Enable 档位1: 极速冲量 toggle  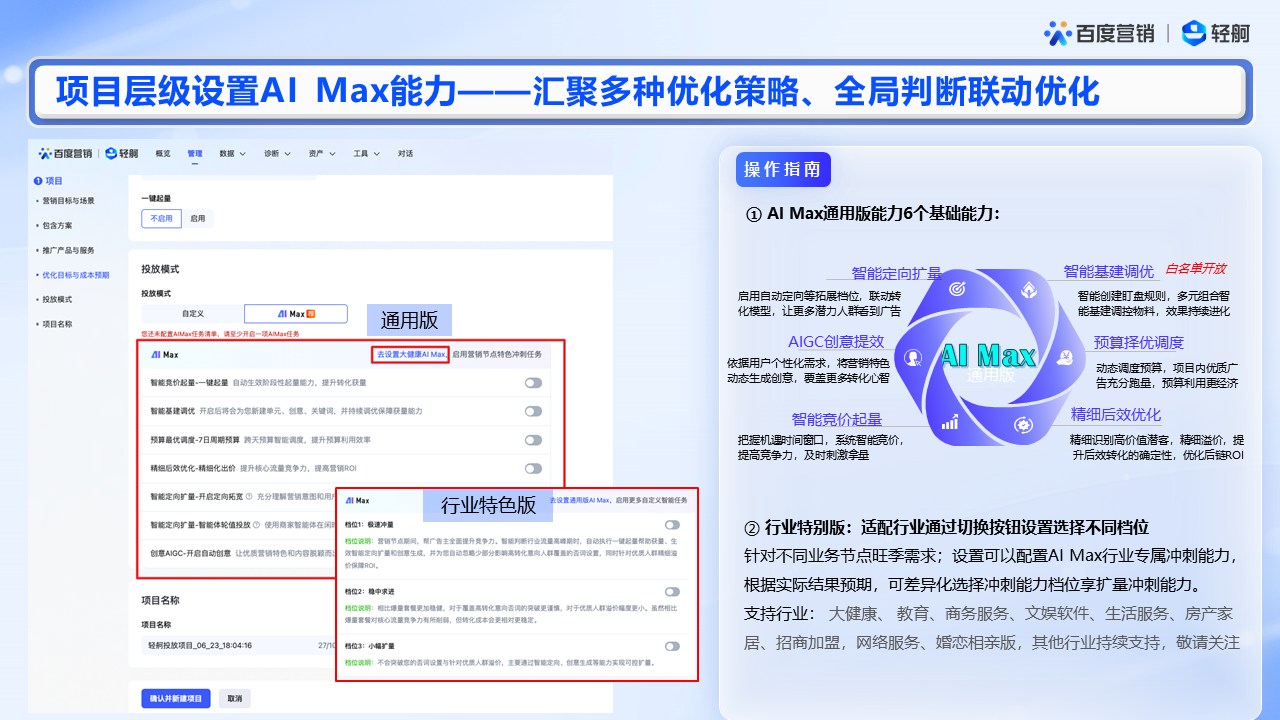point(672,524)
